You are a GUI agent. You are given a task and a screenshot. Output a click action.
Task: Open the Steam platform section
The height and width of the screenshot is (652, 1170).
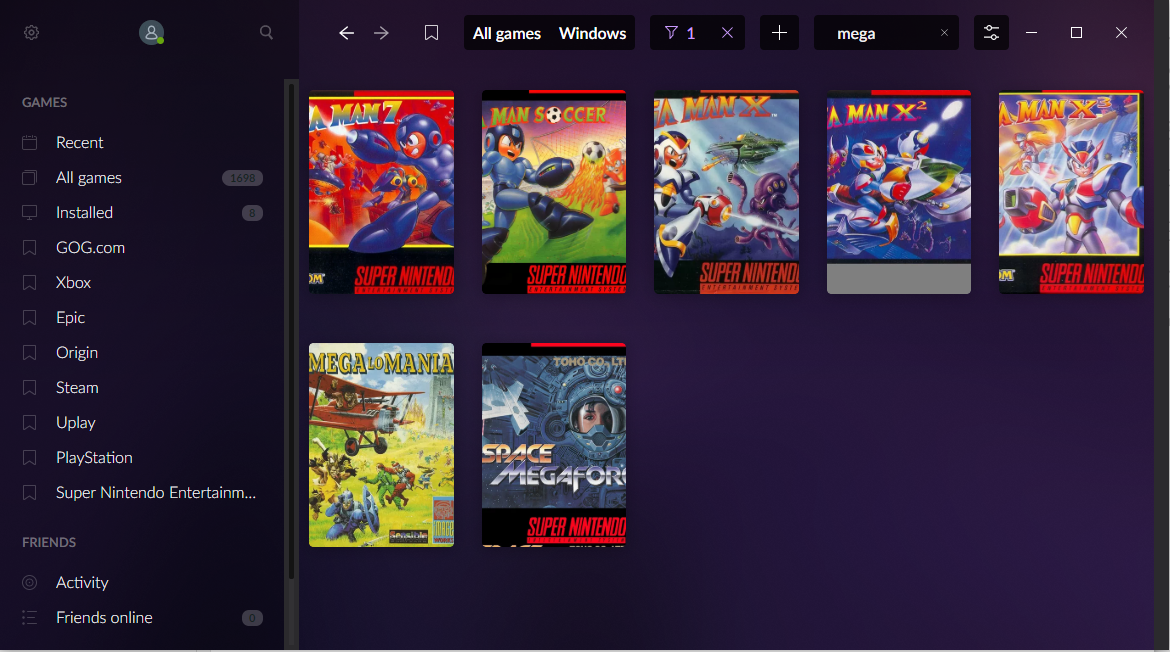pos(76,387)
